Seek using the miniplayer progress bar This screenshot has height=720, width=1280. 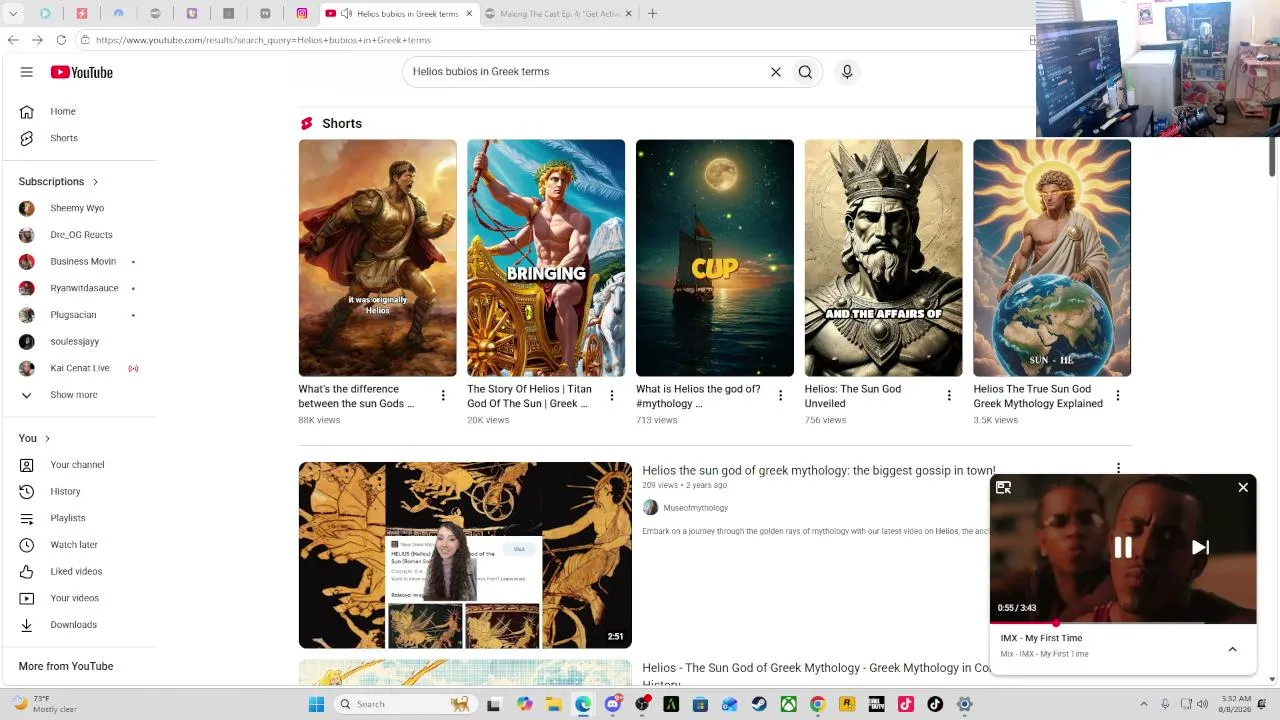(x=1123, y=623)
